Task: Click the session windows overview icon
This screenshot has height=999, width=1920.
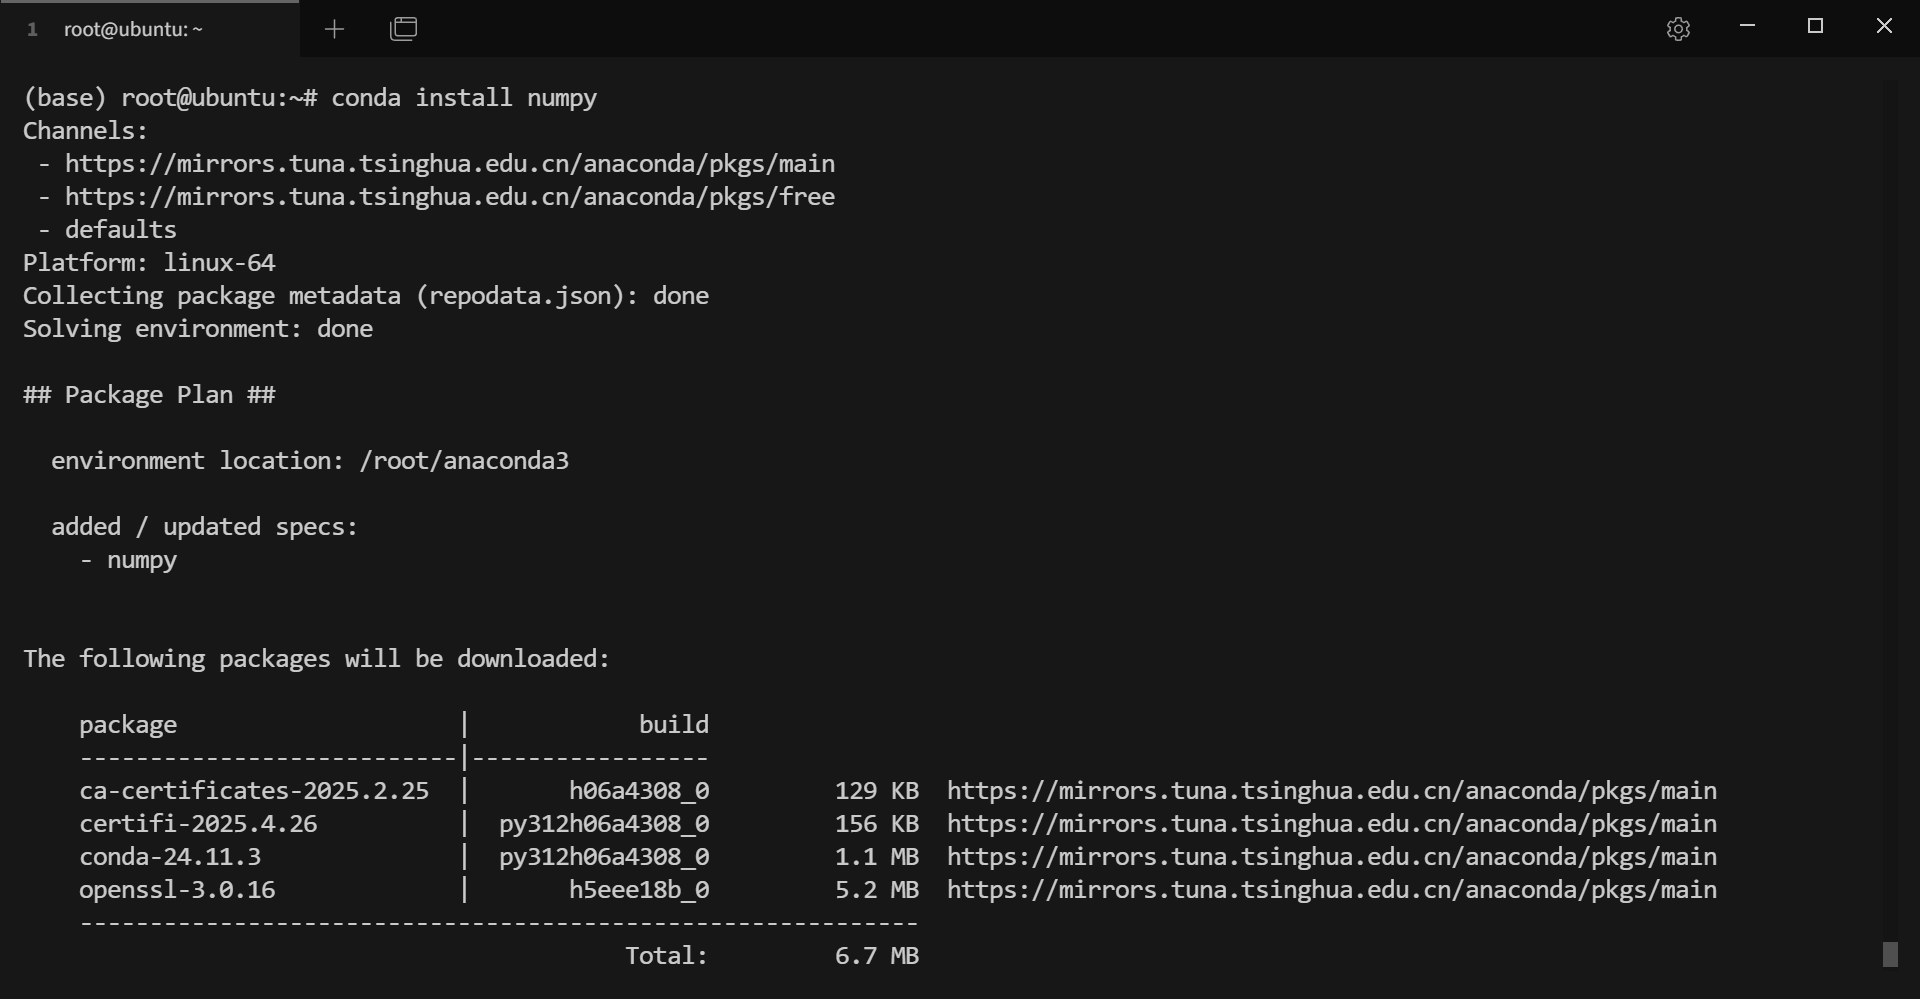Action: coord(403,29)
